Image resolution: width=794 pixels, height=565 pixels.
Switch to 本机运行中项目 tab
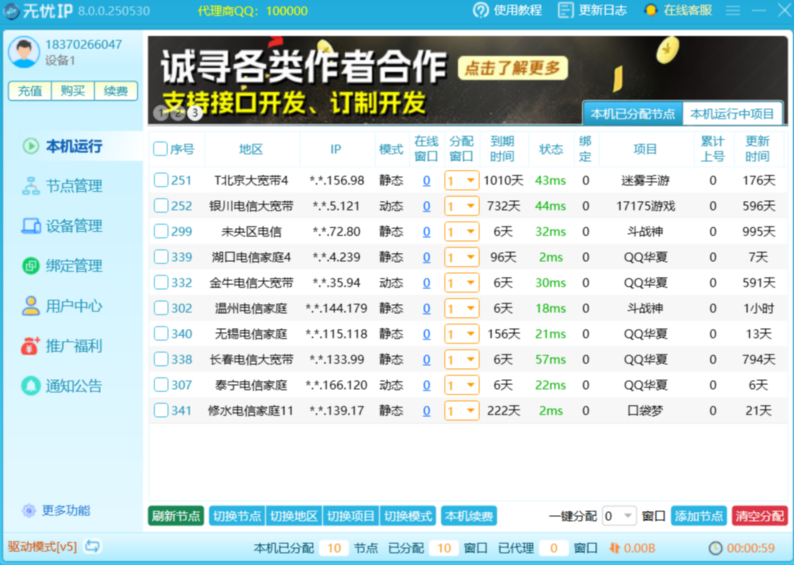tap(732, 114)
